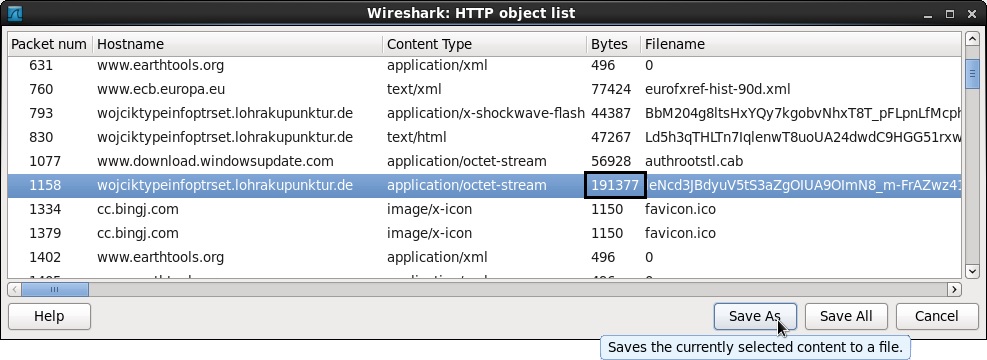Sort by Bytes column header
The height and width of the screenshot is (360, 987).
pyautogui.click(x=613, y=44)
